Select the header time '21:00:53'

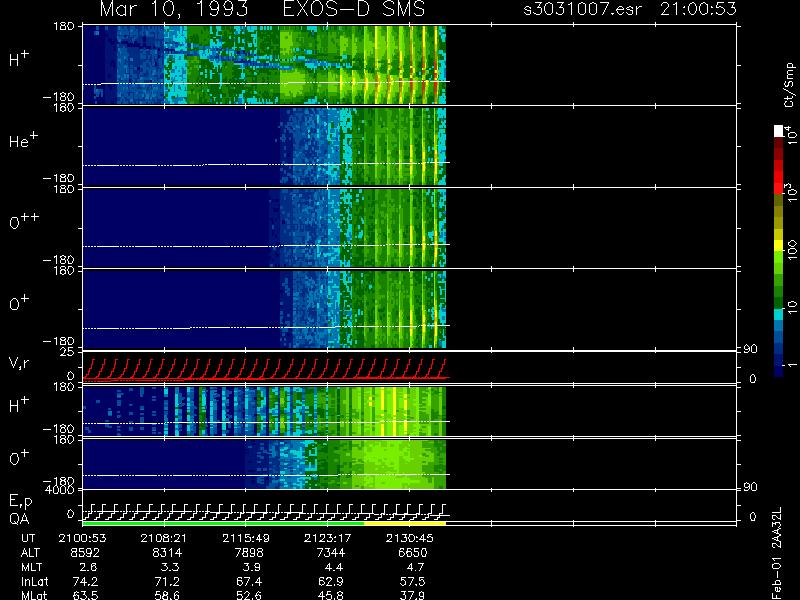(x=698, y=9)
